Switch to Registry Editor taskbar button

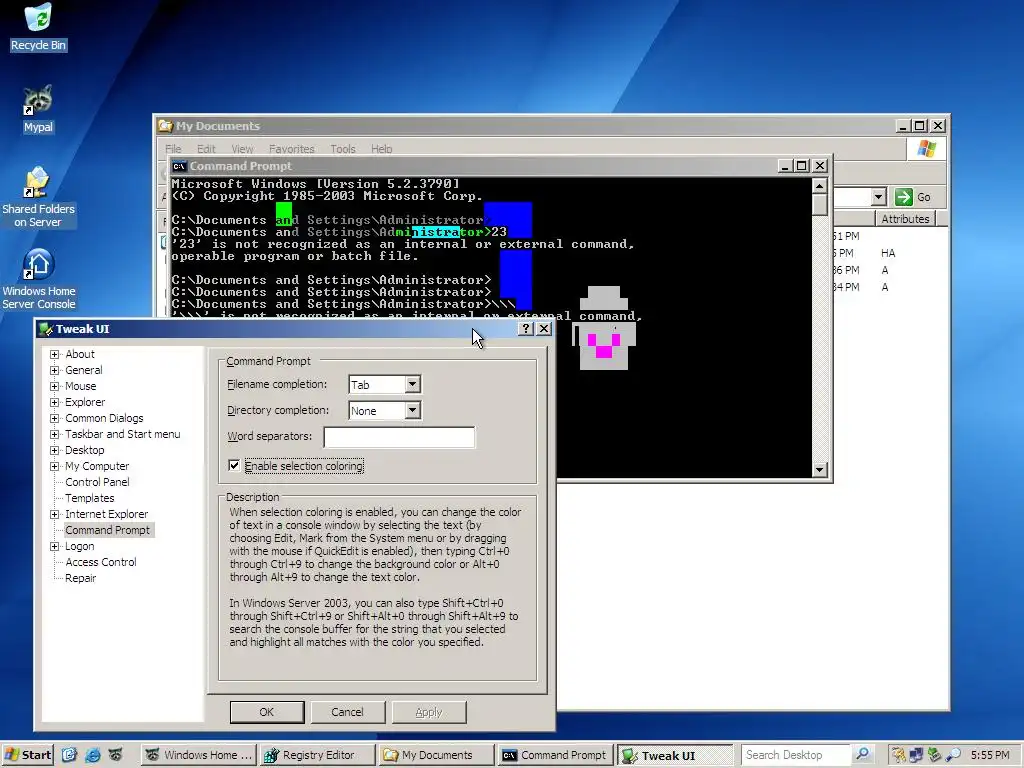click(317, 755)
